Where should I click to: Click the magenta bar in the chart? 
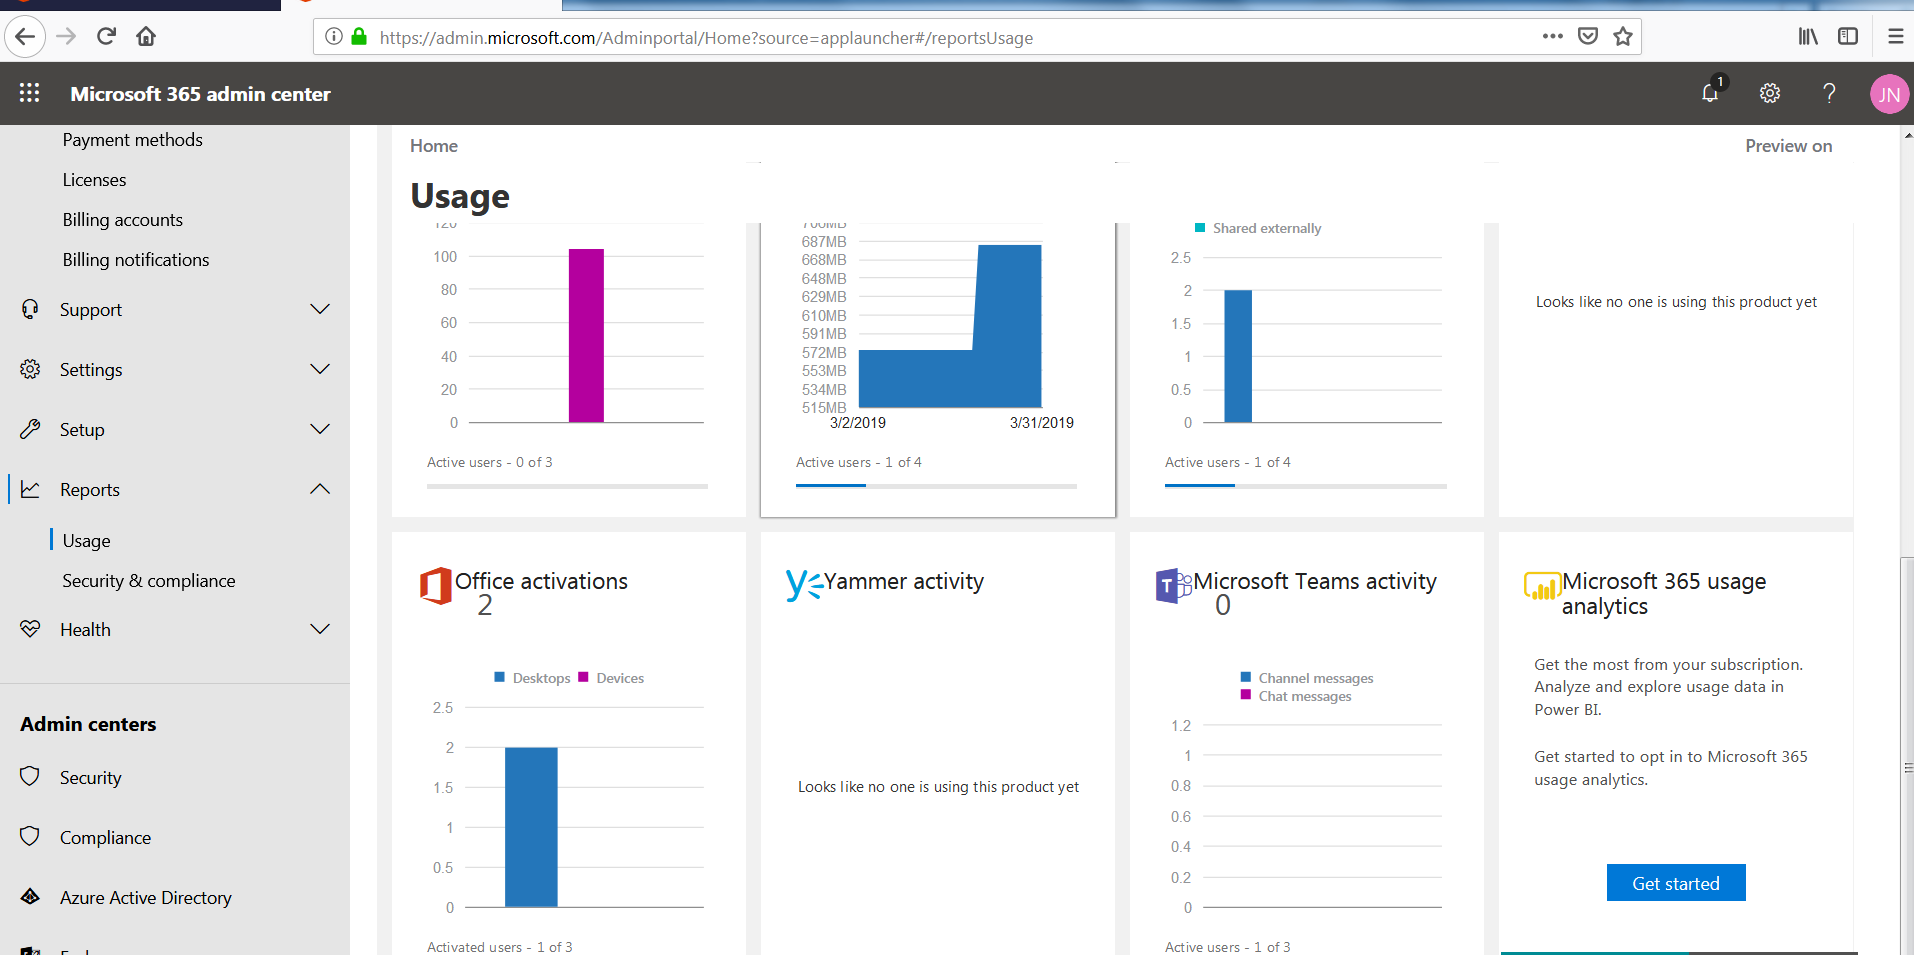[x=586, y=335]
